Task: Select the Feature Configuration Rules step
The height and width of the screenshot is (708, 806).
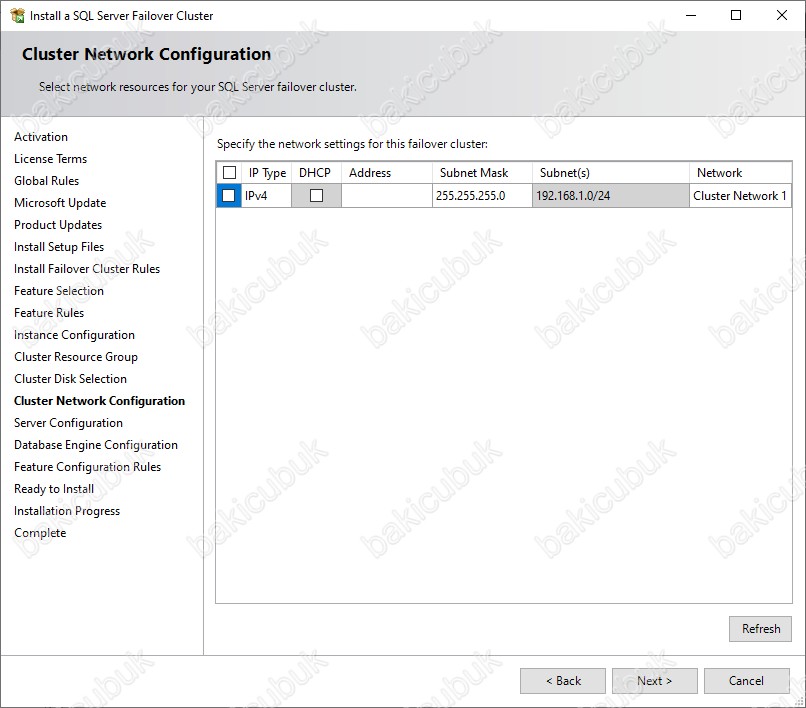Action: pos(87,467)
